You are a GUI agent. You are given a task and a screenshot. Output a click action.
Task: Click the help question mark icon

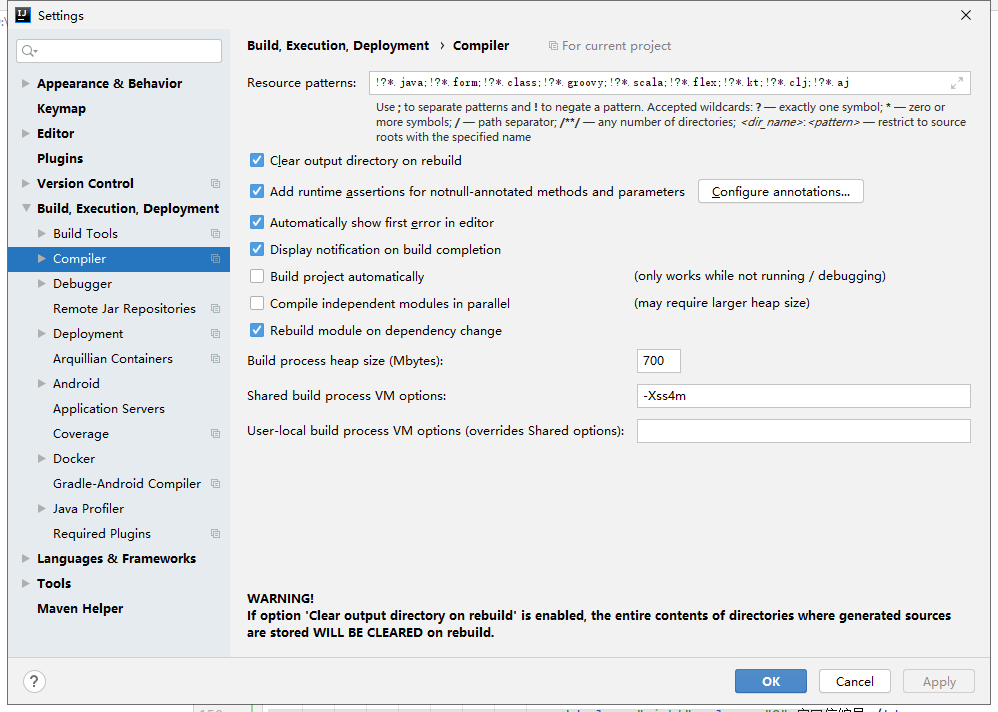click(x=34, y=681)
